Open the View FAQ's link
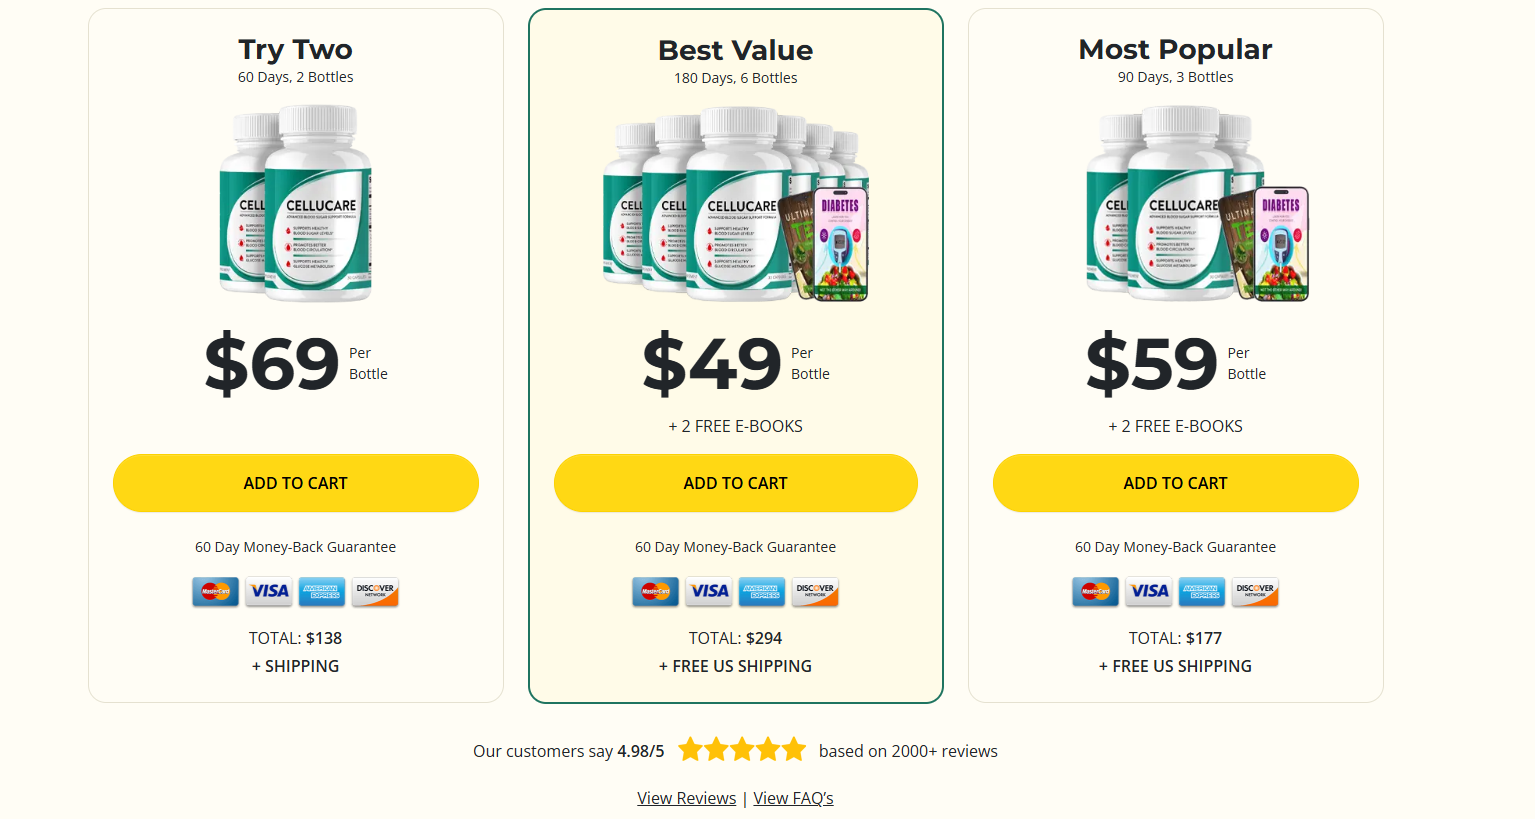Viewport: 1535px width, 819px height. 793,798
